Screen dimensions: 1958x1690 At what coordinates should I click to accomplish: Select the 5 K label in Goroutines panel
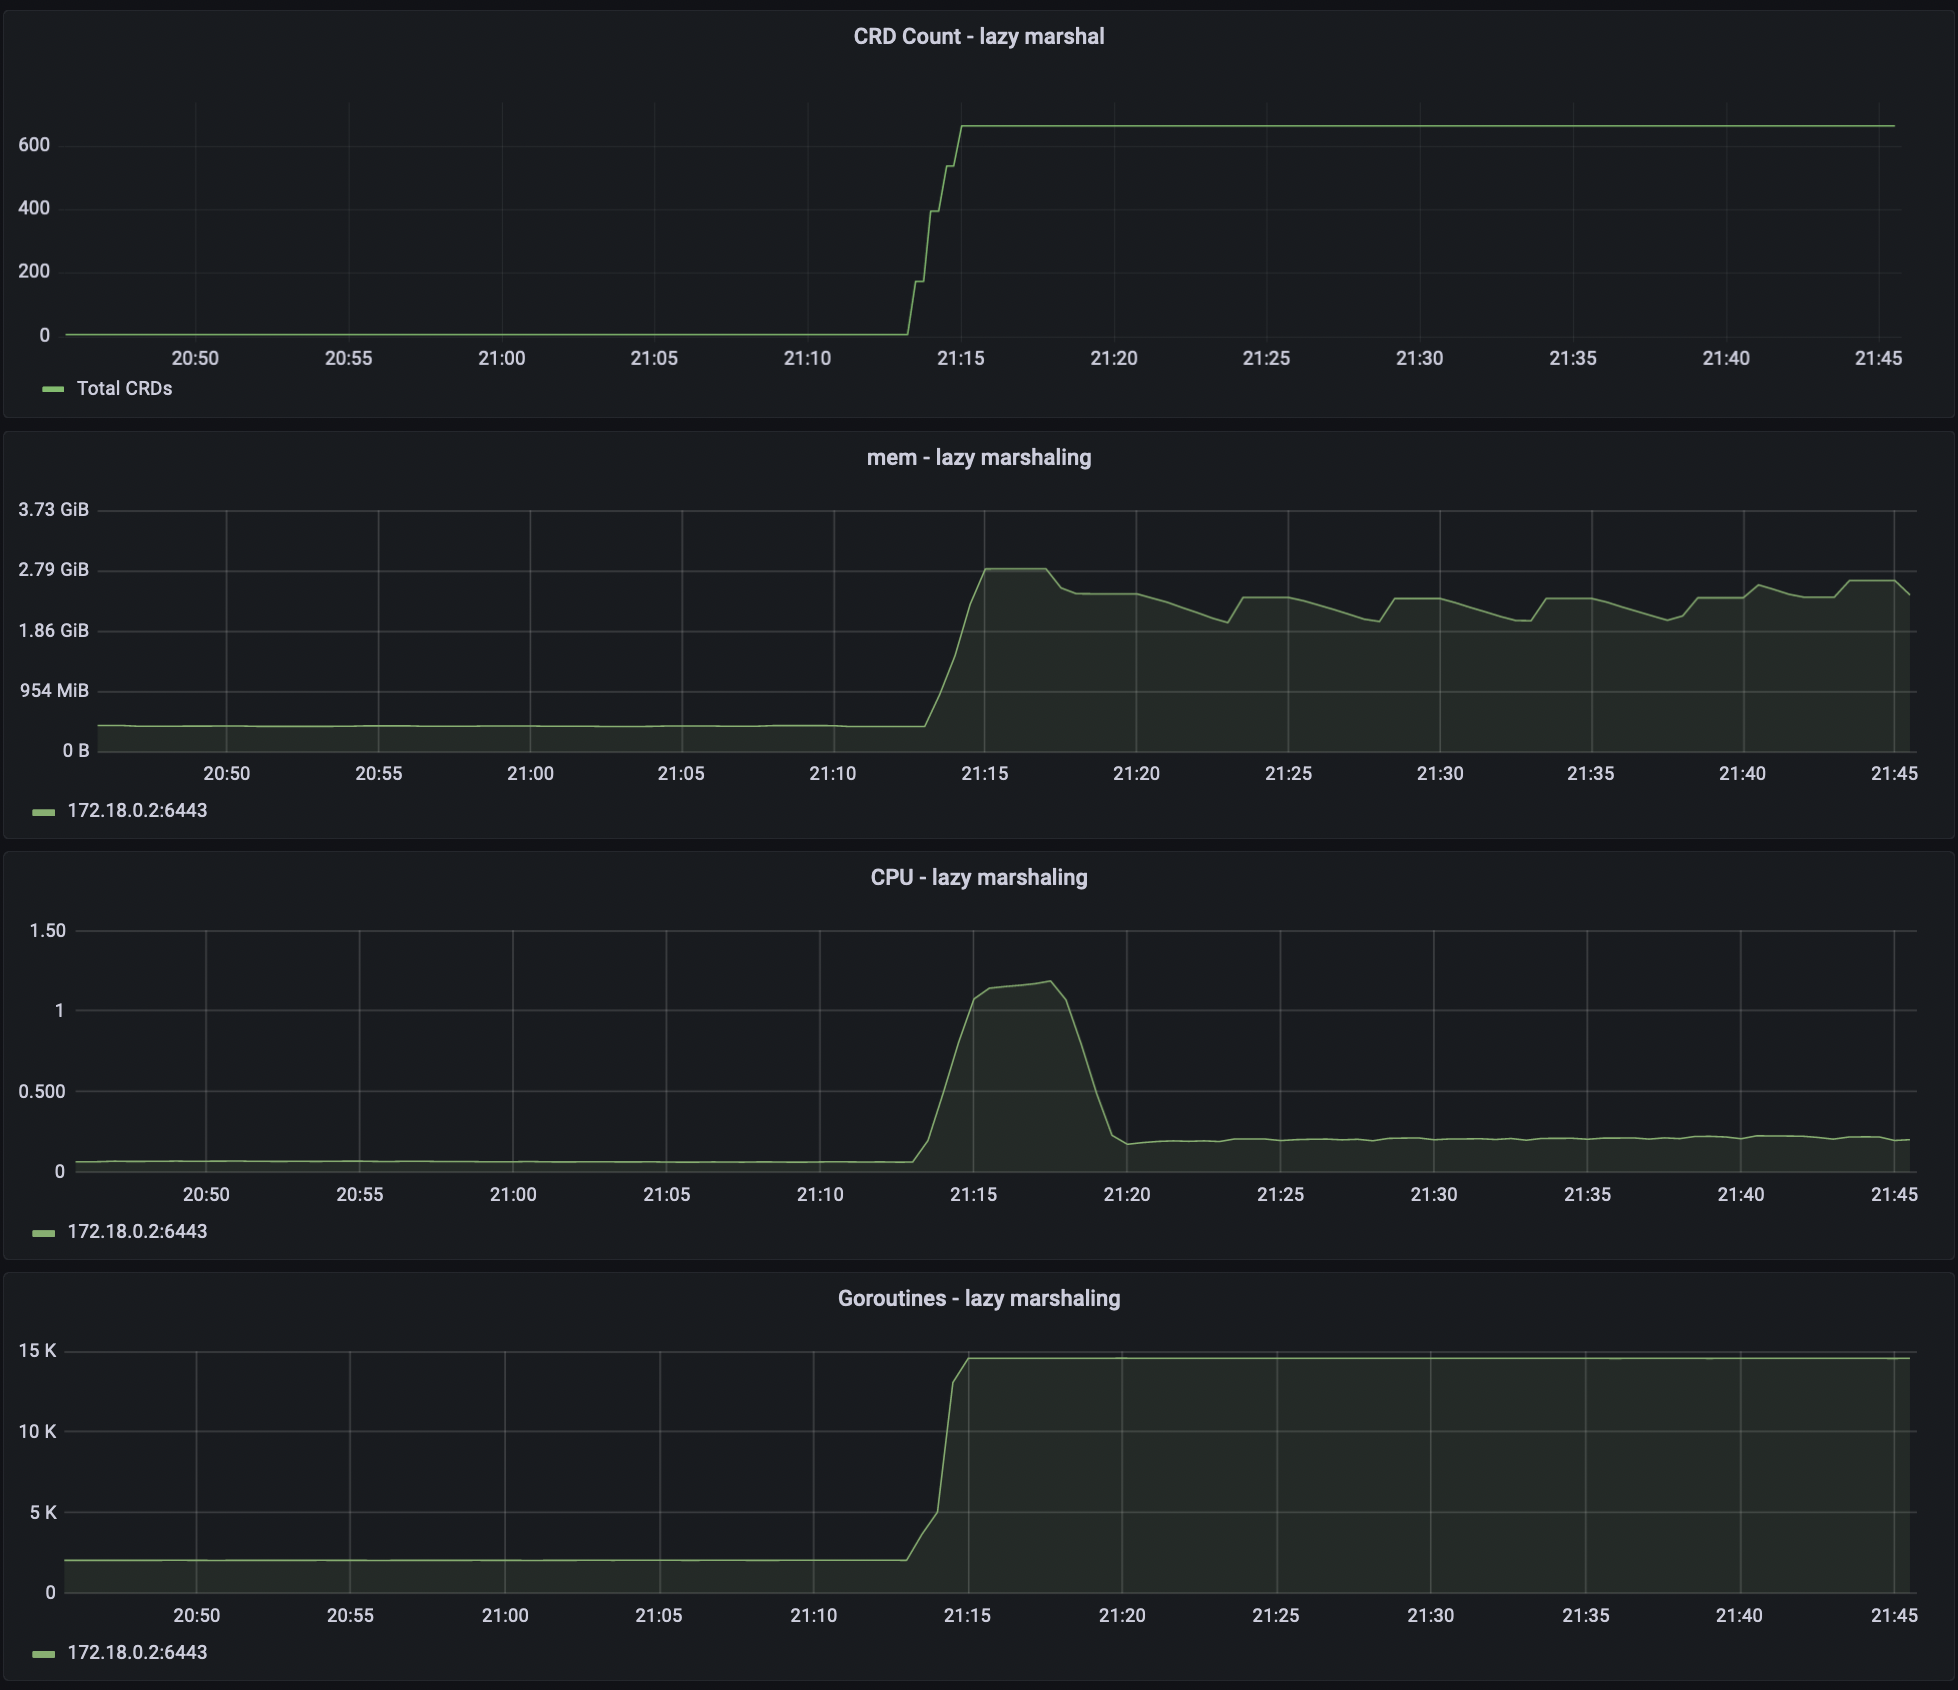43,1513
